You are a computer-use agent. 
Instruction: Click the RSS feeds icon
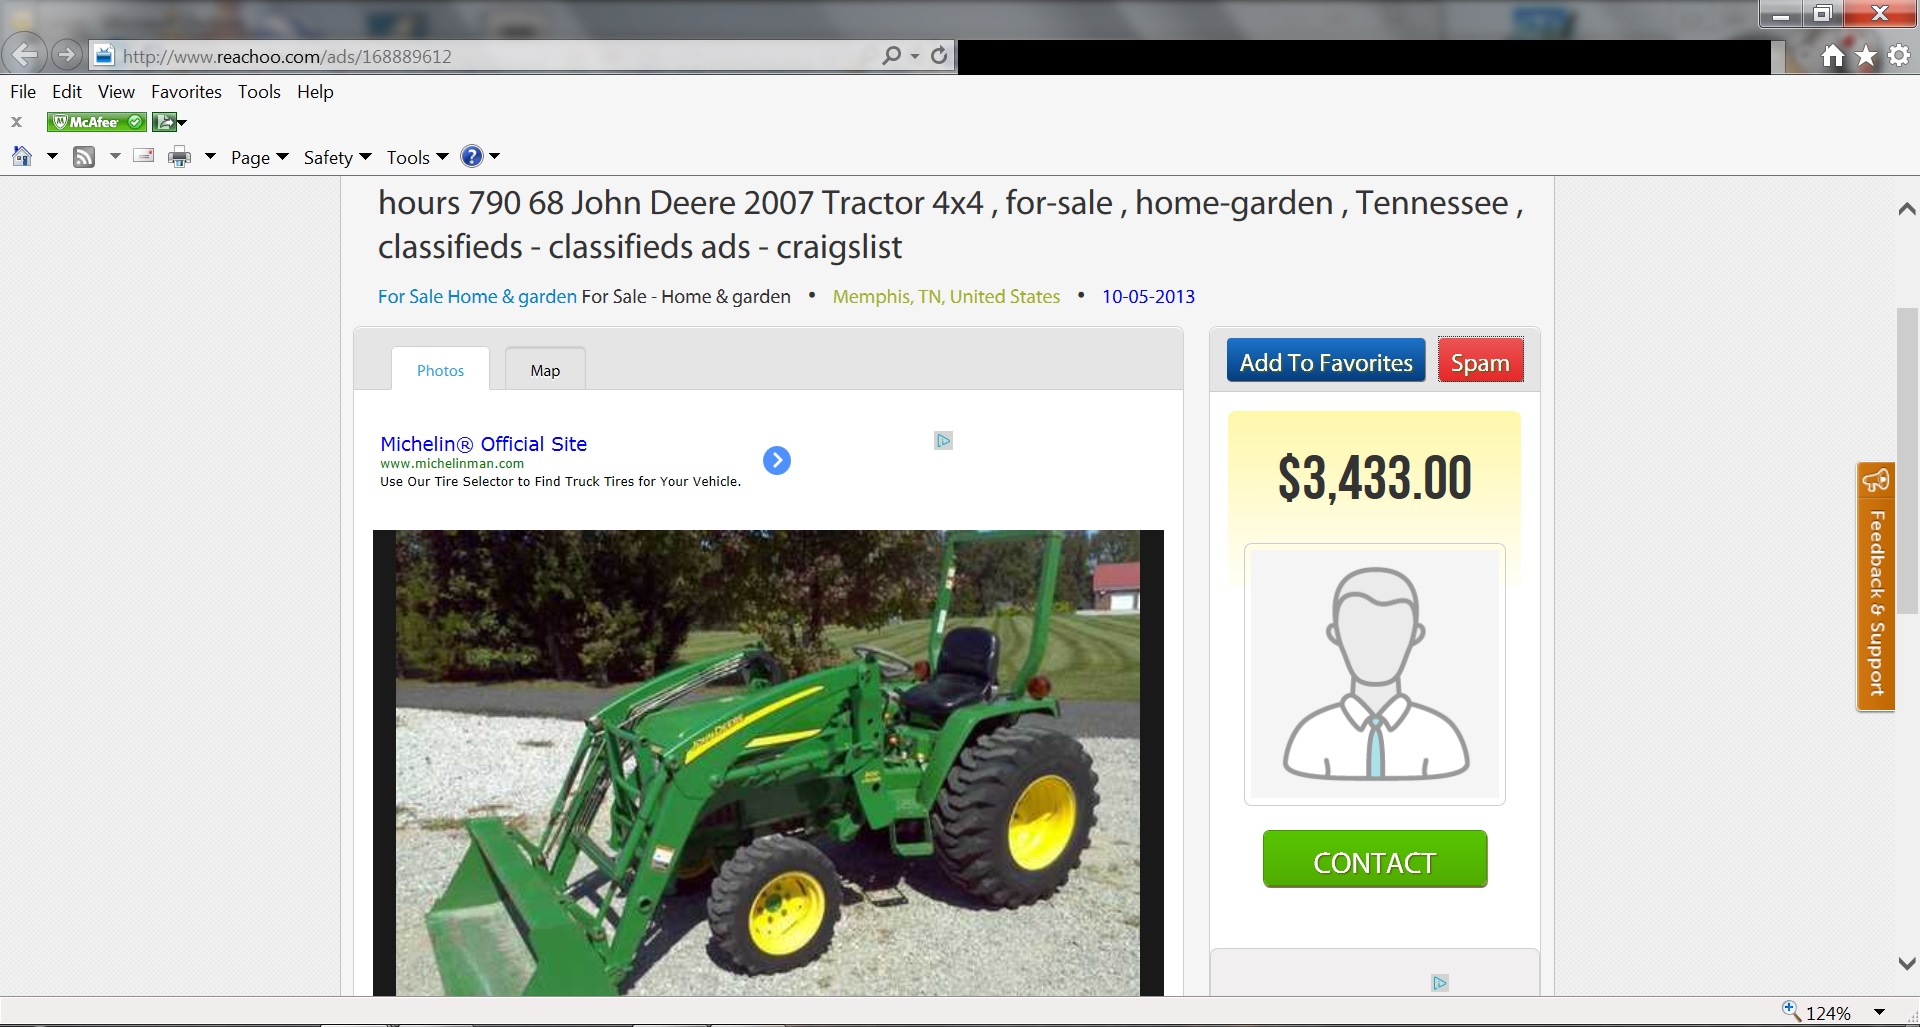coord(84,157)
